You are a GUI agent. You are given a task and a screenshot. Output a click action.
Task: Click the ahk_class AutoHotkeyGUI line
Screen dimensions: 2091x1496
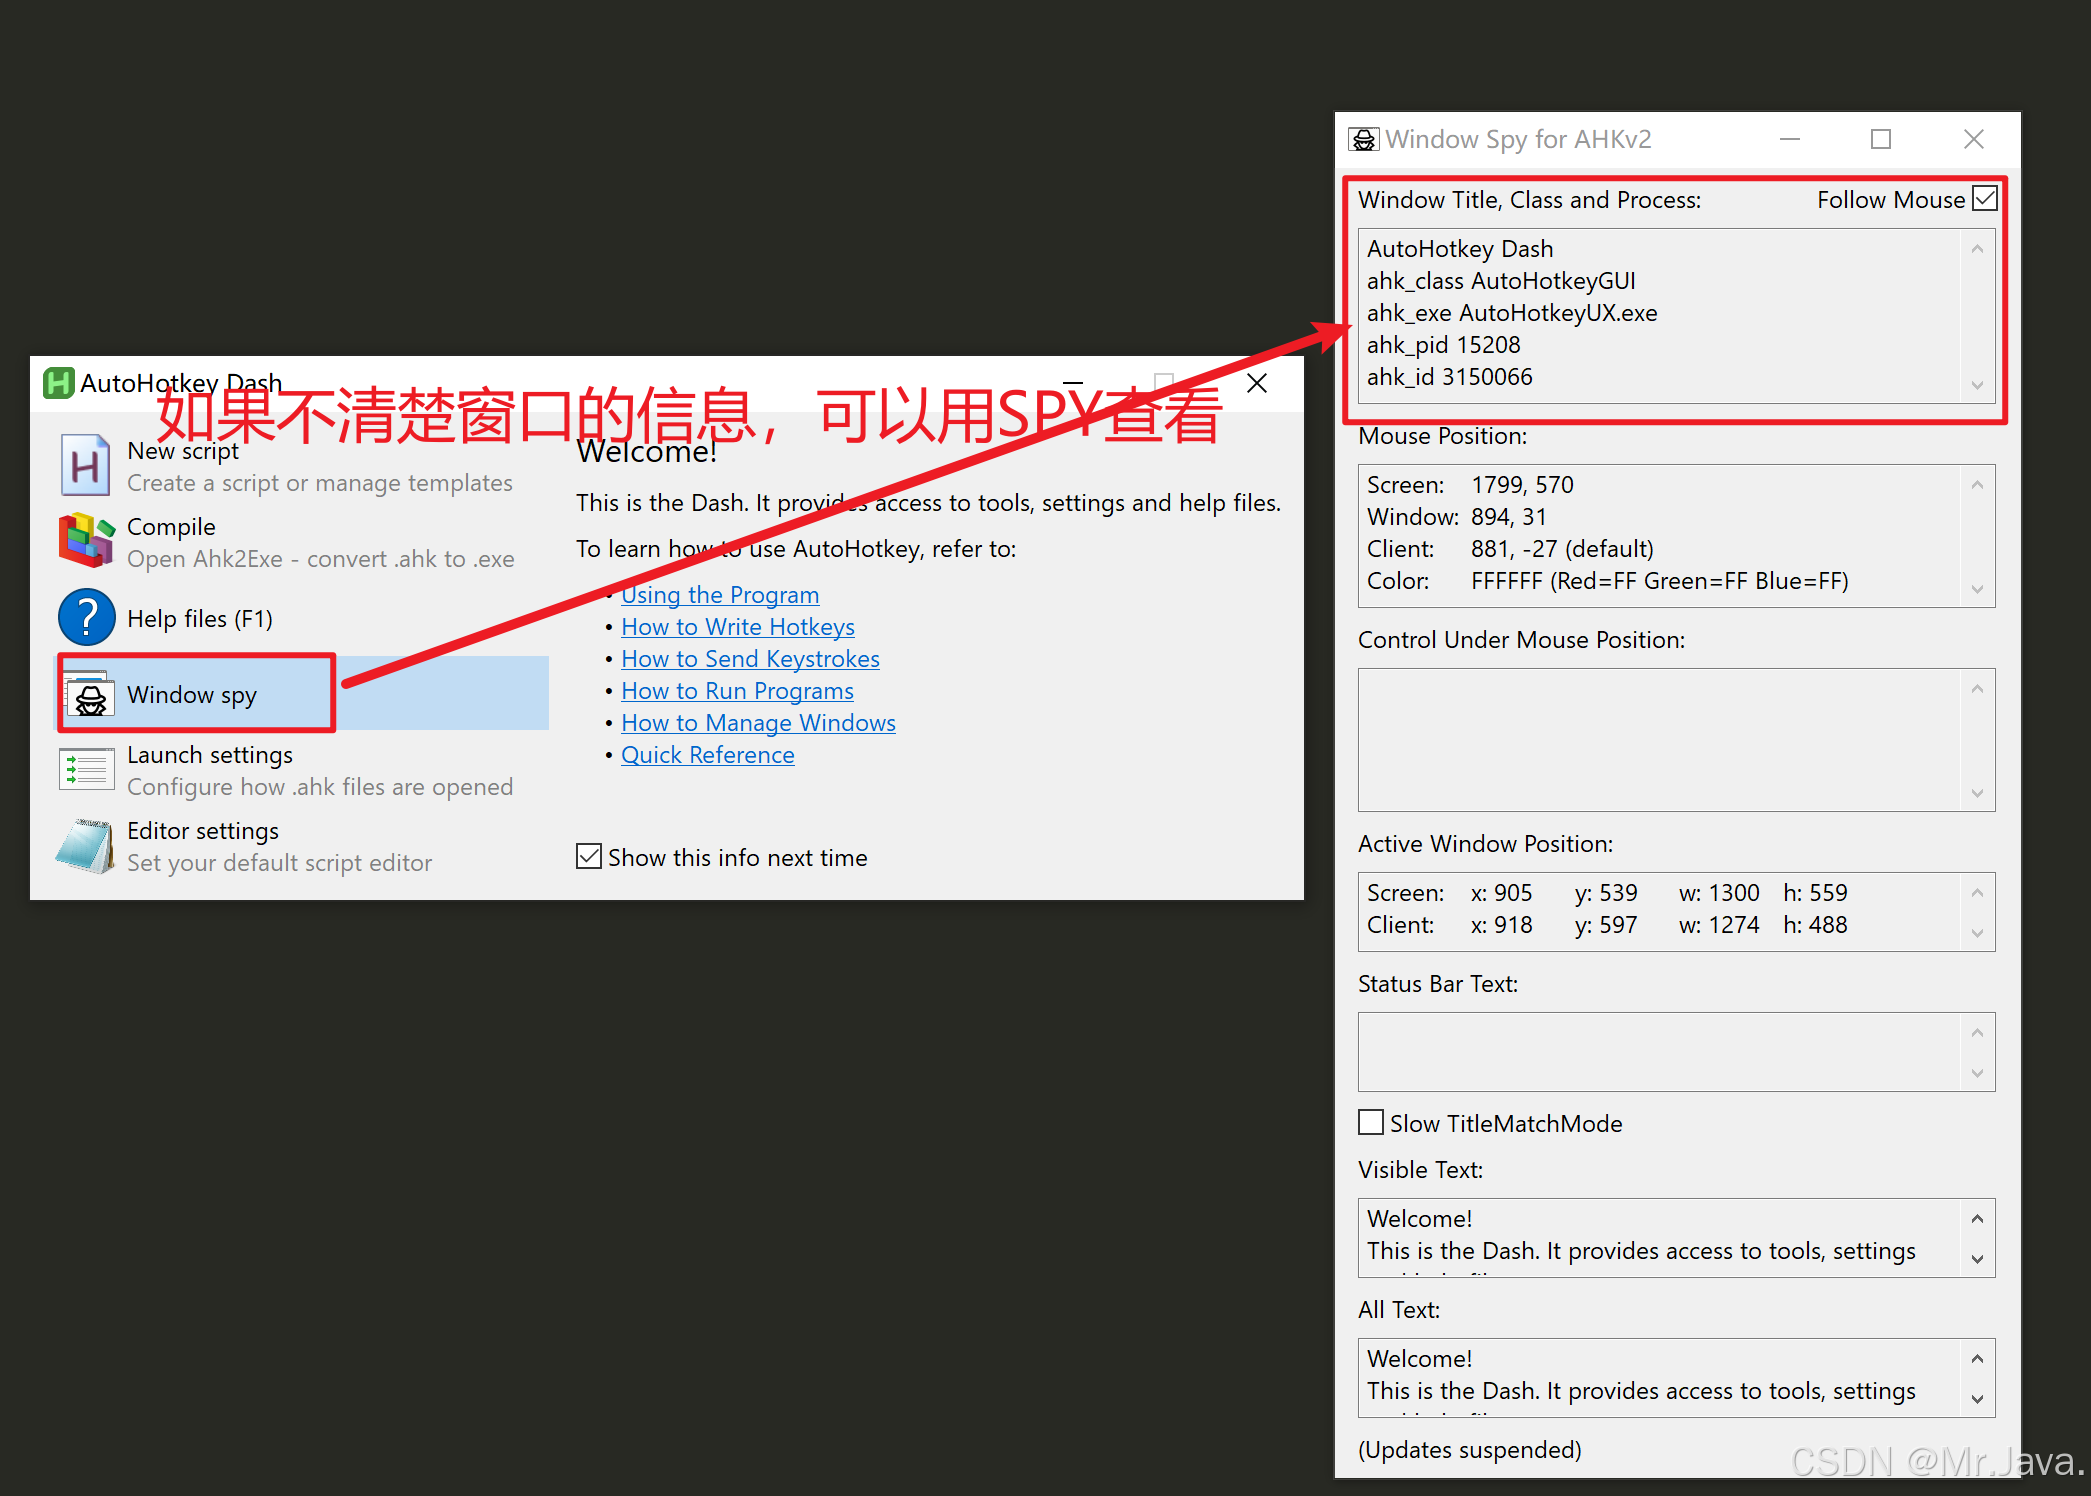(x=1501, y=281)
